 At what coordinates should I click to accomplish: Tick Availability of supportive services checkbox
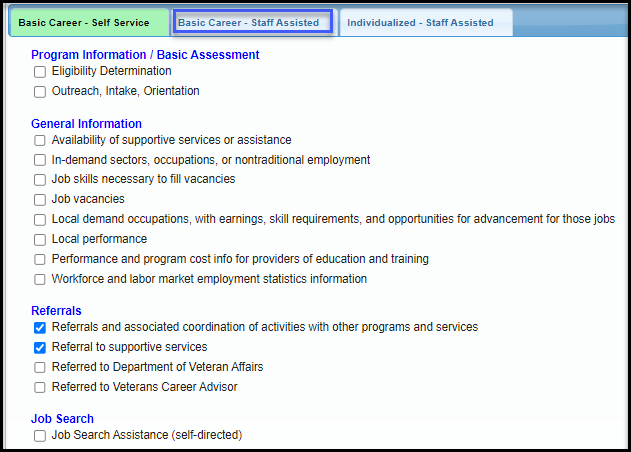[40, 141]
